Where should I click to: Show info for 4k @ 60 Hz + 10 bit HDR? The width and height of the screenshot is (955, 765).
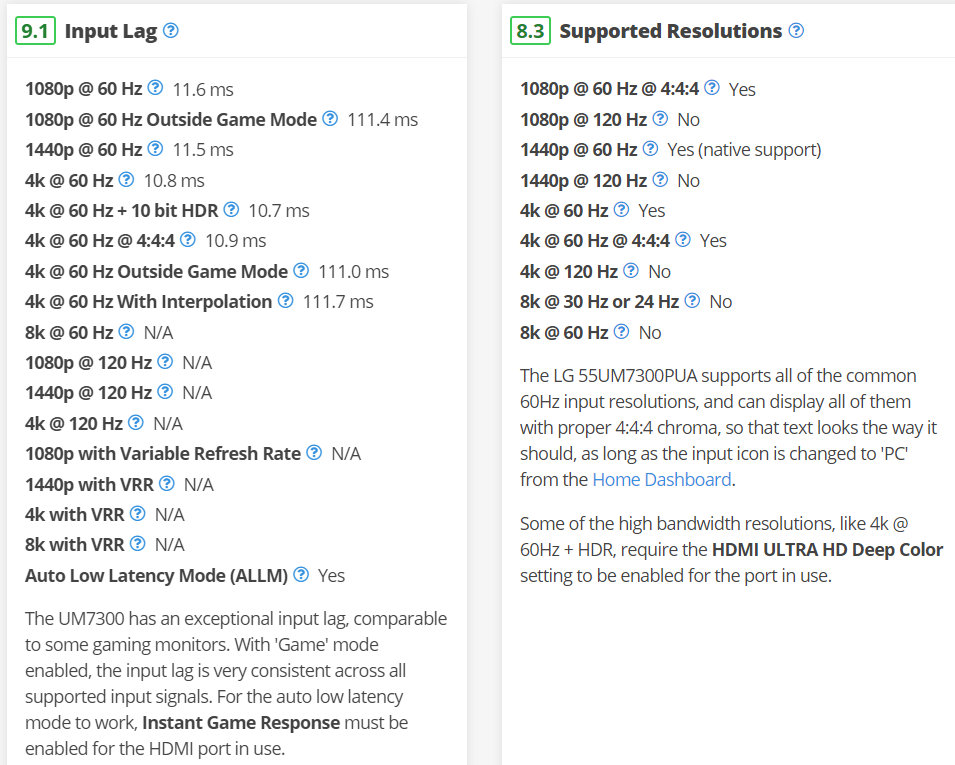[x=231, y=210]
